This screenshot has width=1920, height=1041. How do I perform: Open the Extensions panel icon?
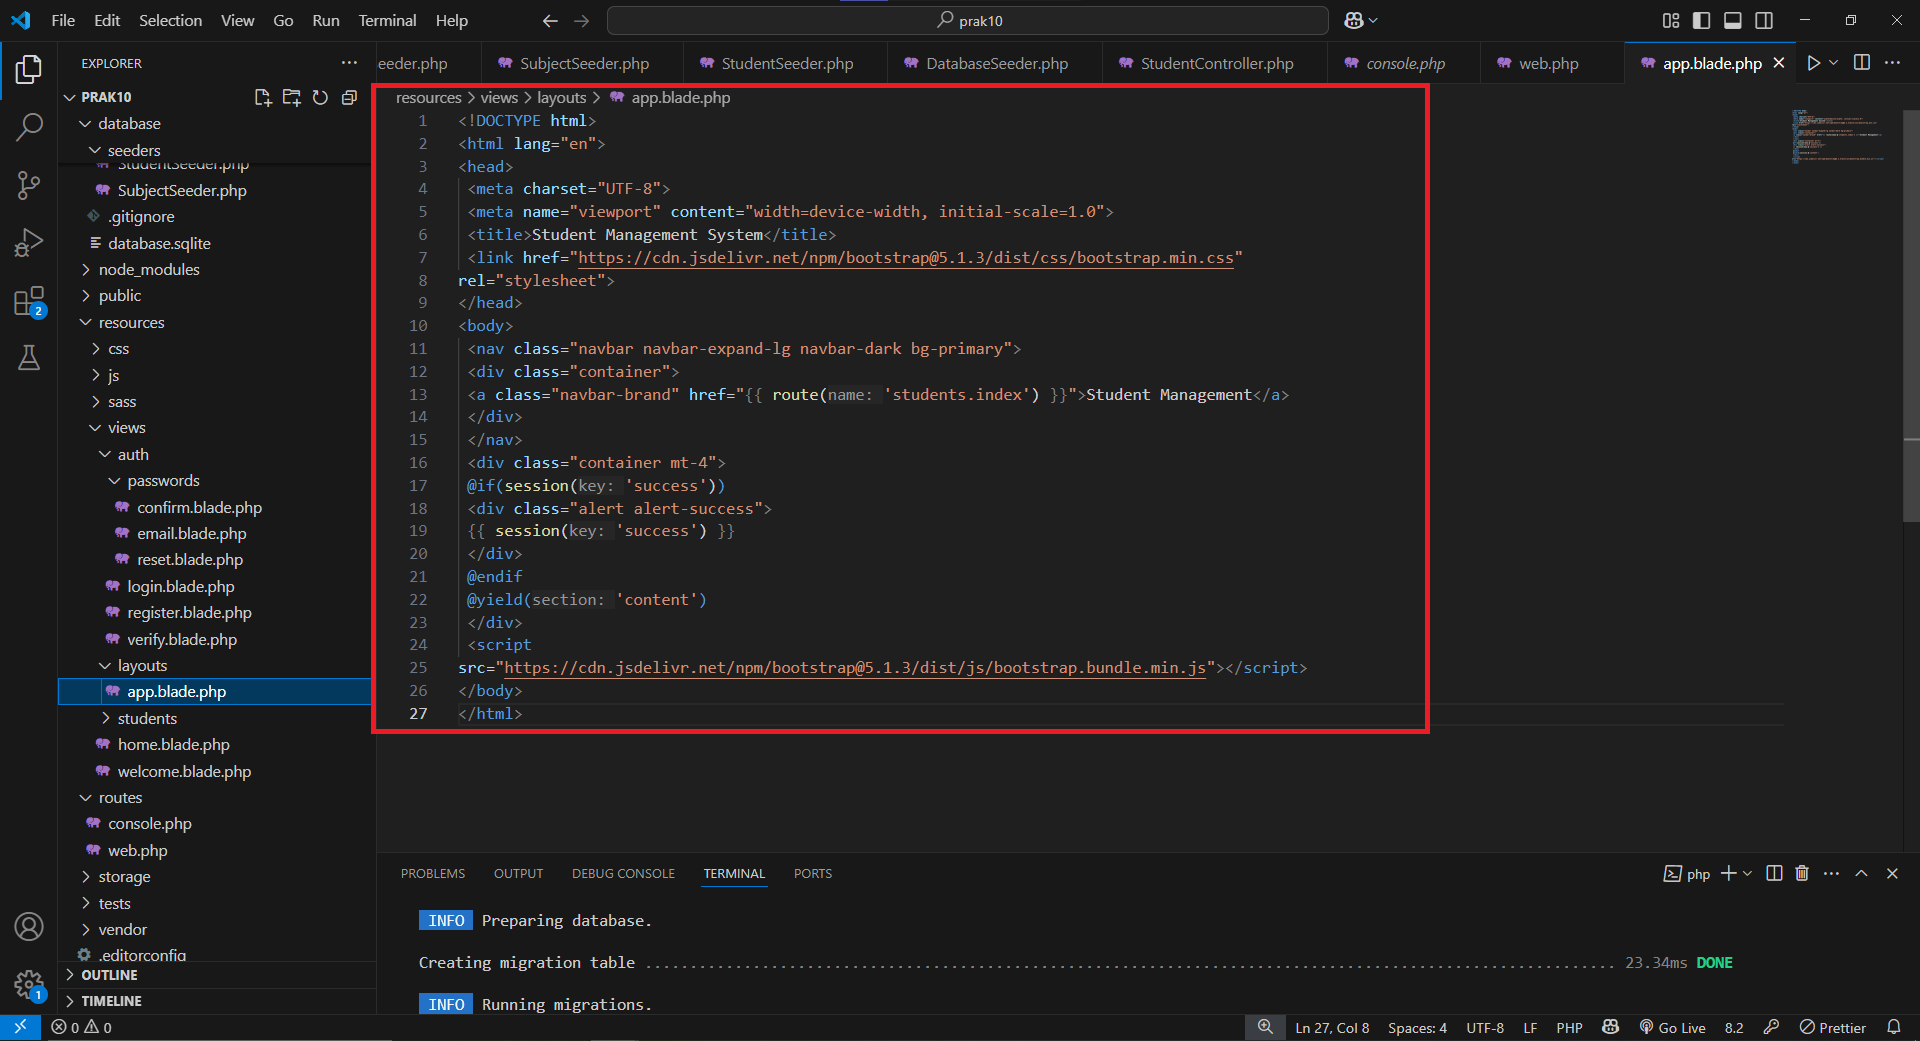pyautogui.click(x=29, y=300)
